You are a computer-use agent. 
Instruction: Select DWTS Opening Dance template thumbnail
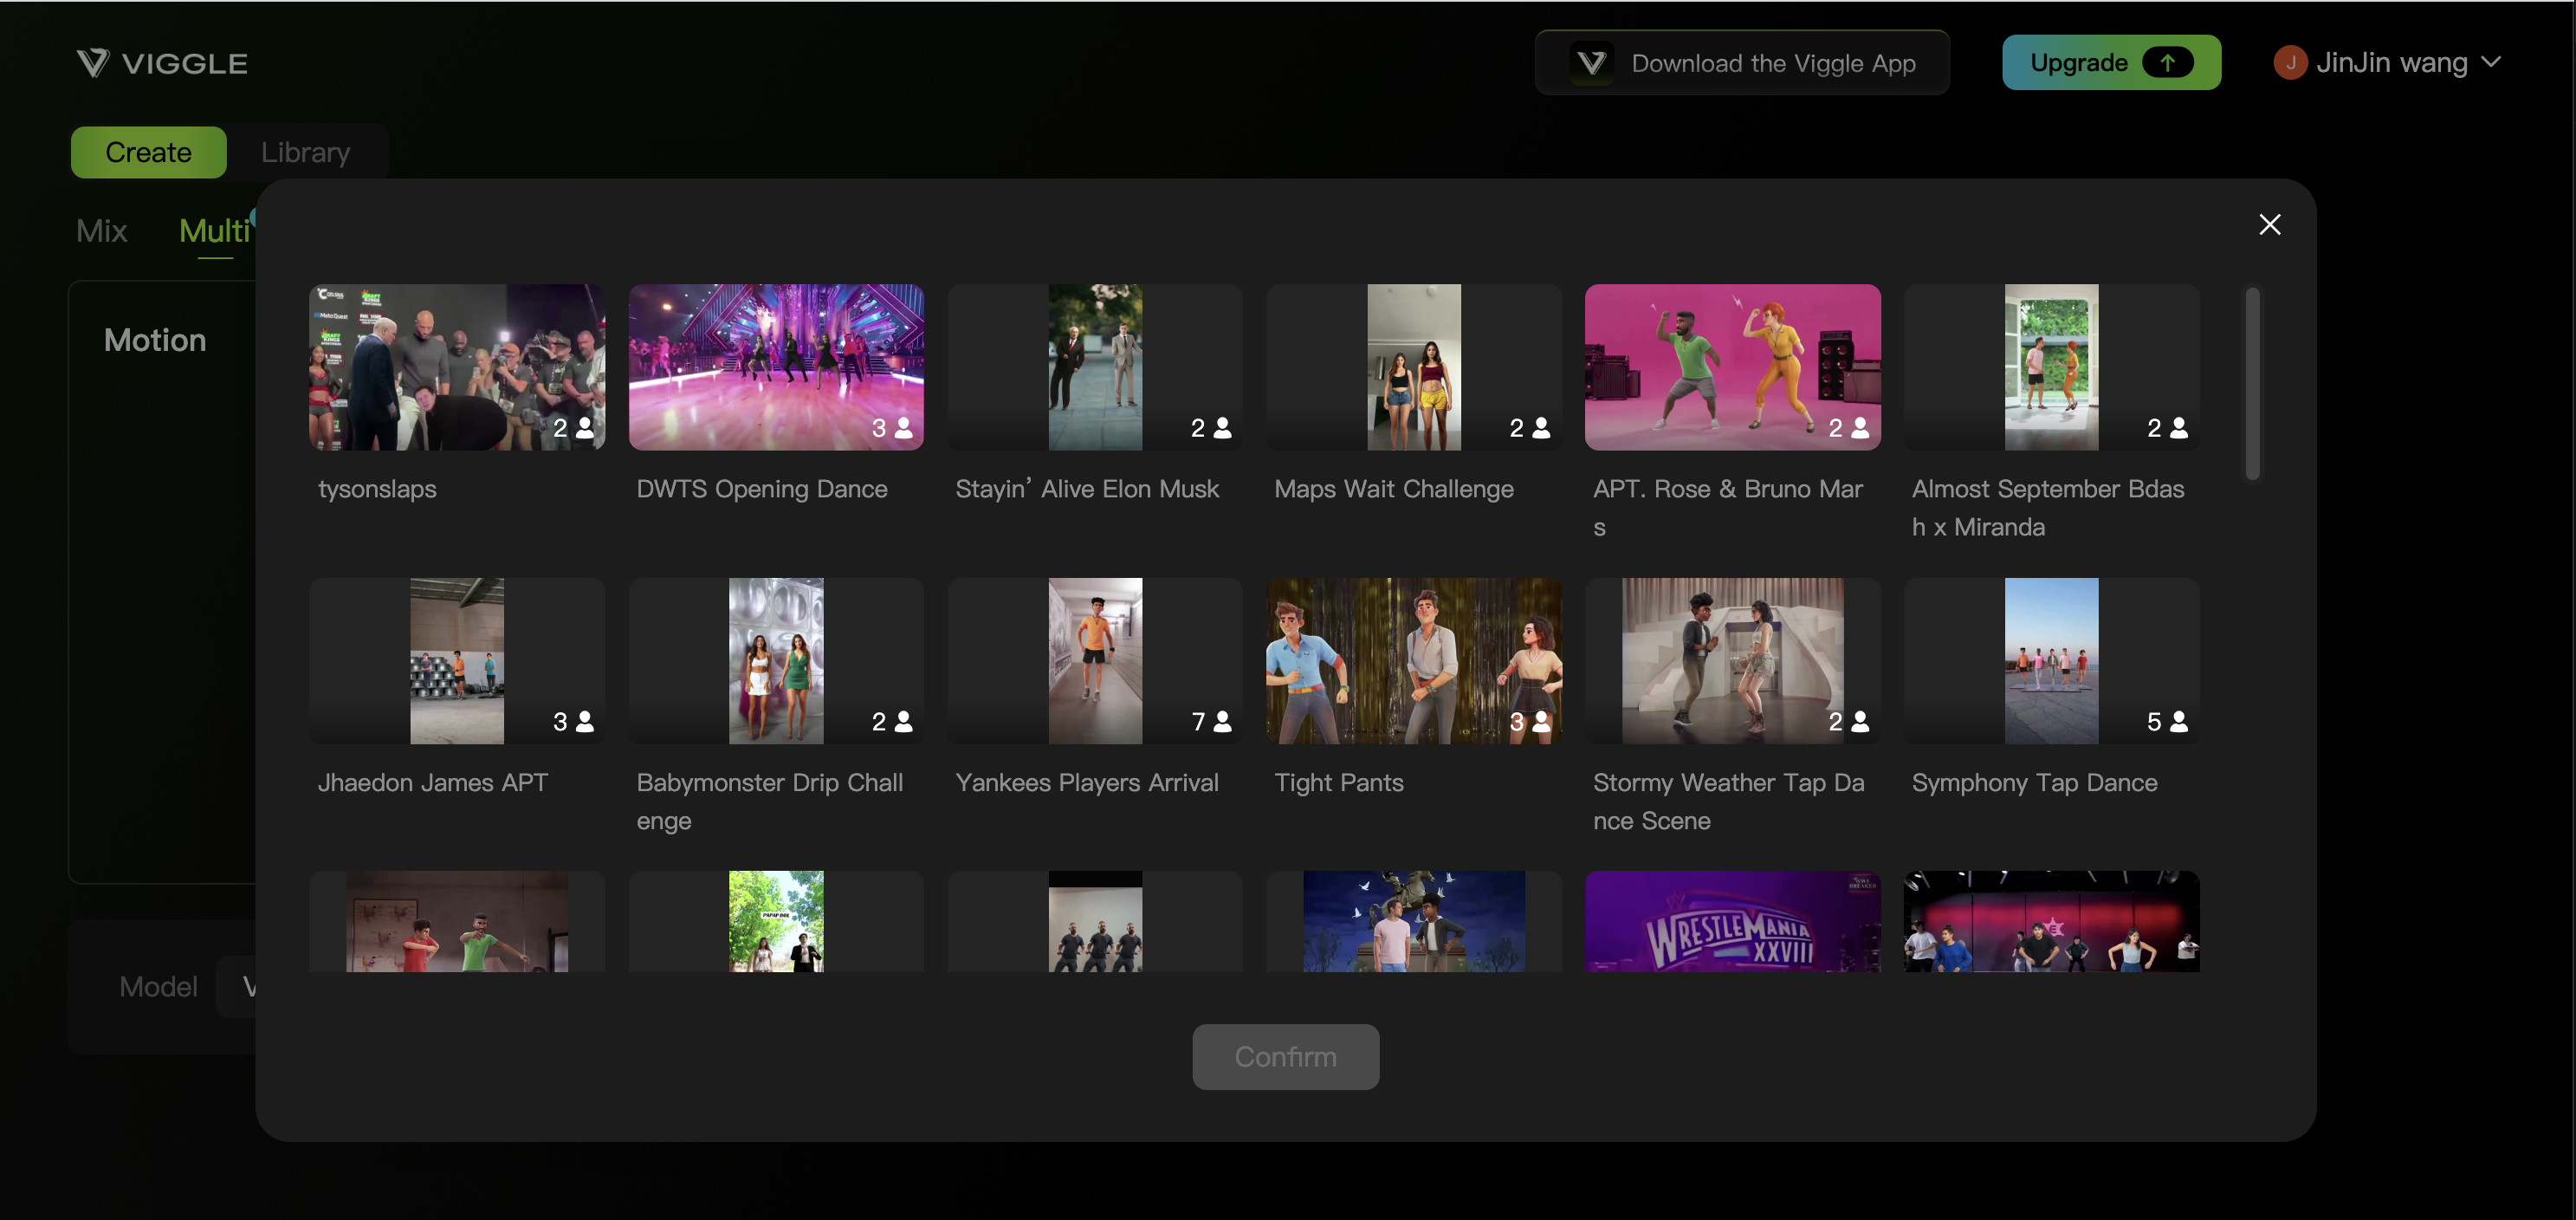(775, 367)
